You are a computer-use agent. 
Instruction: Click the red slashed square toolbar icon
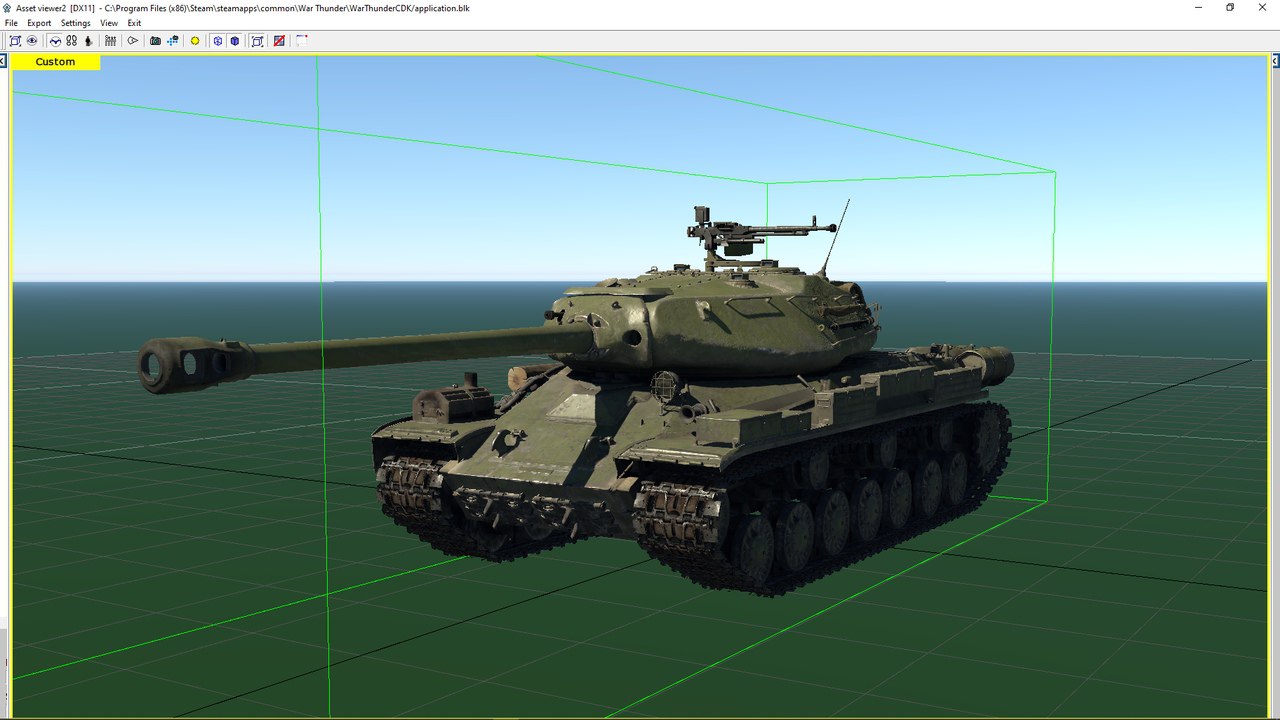(279, 41)
